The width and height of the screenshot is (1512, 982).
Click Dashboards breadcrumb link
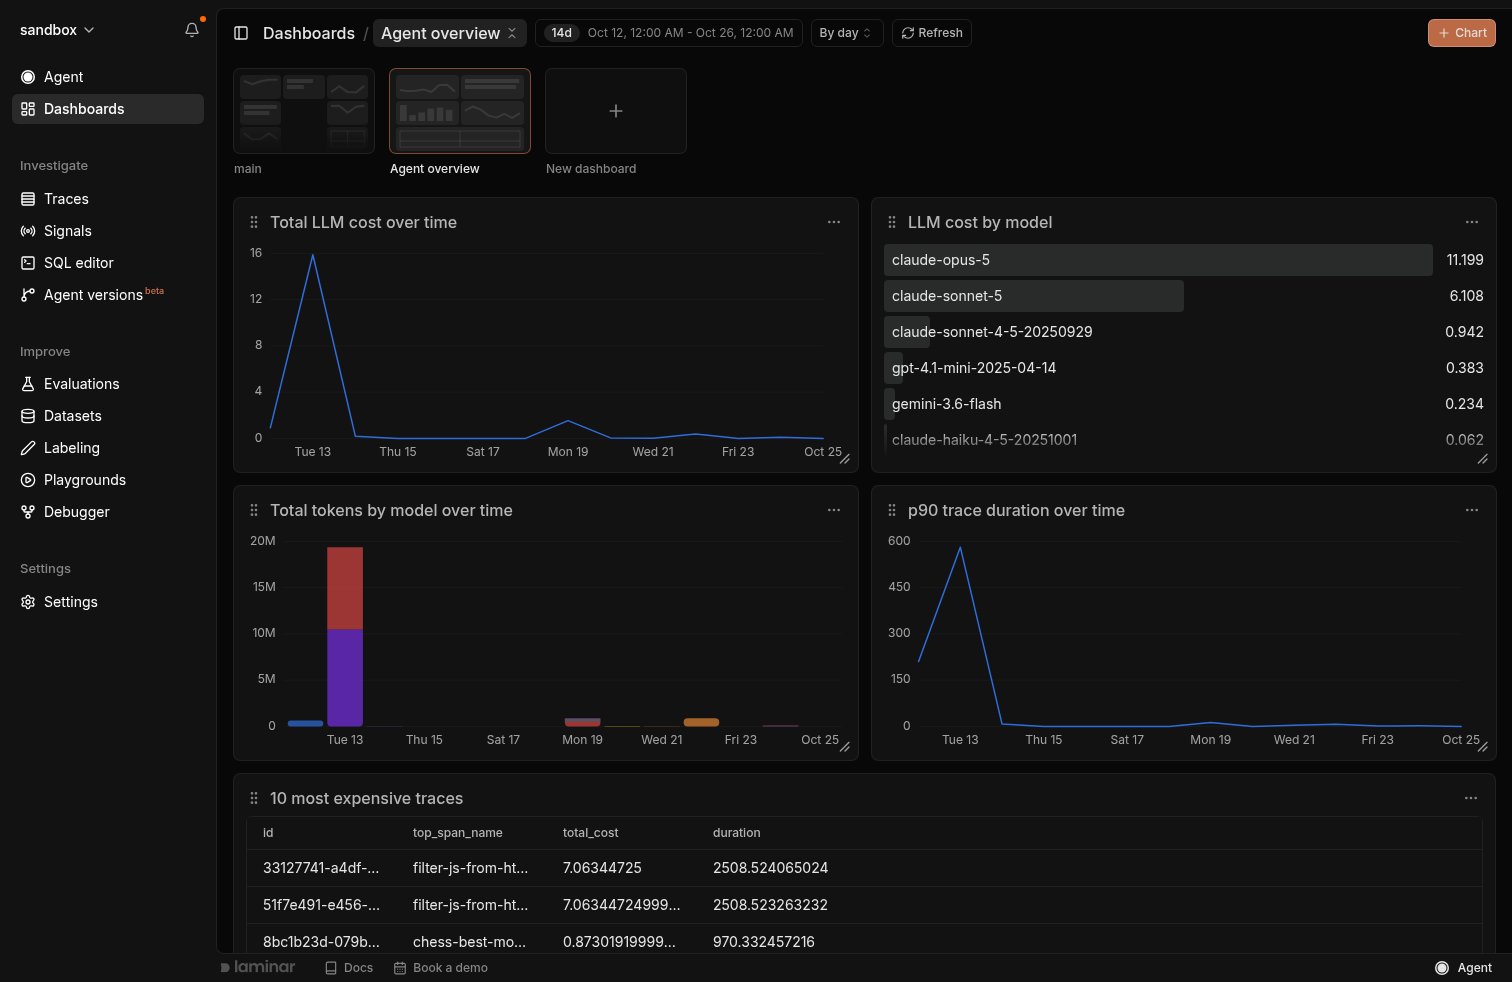[308, 33]
